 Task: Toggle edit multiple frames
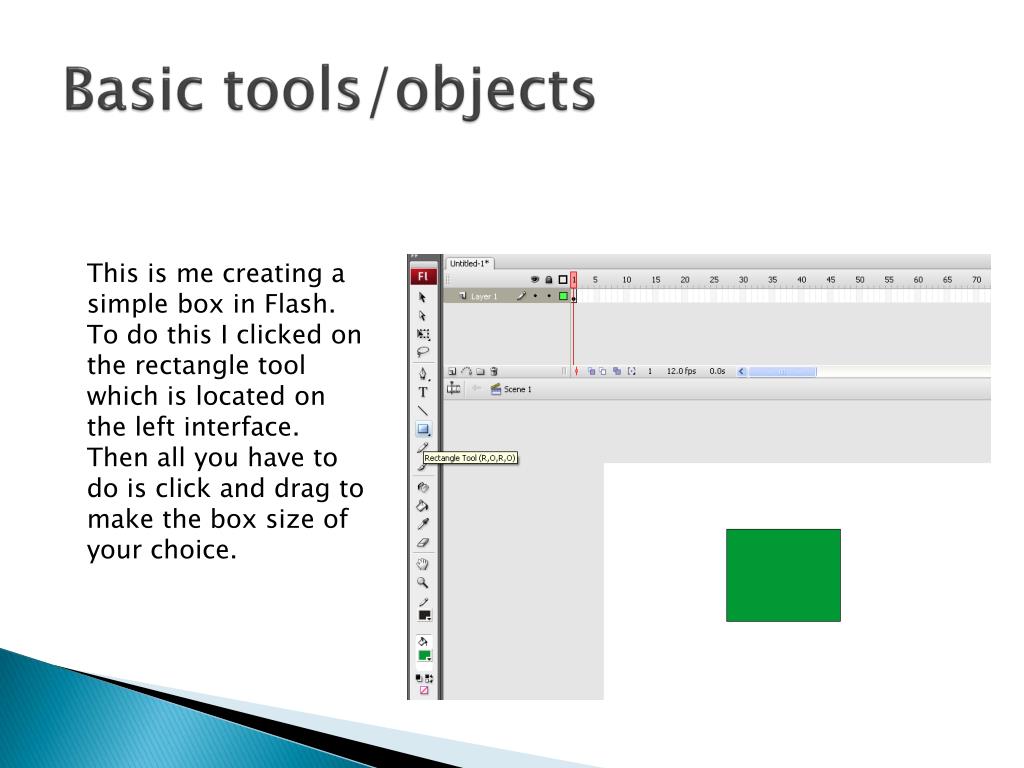tap(617, 371)
